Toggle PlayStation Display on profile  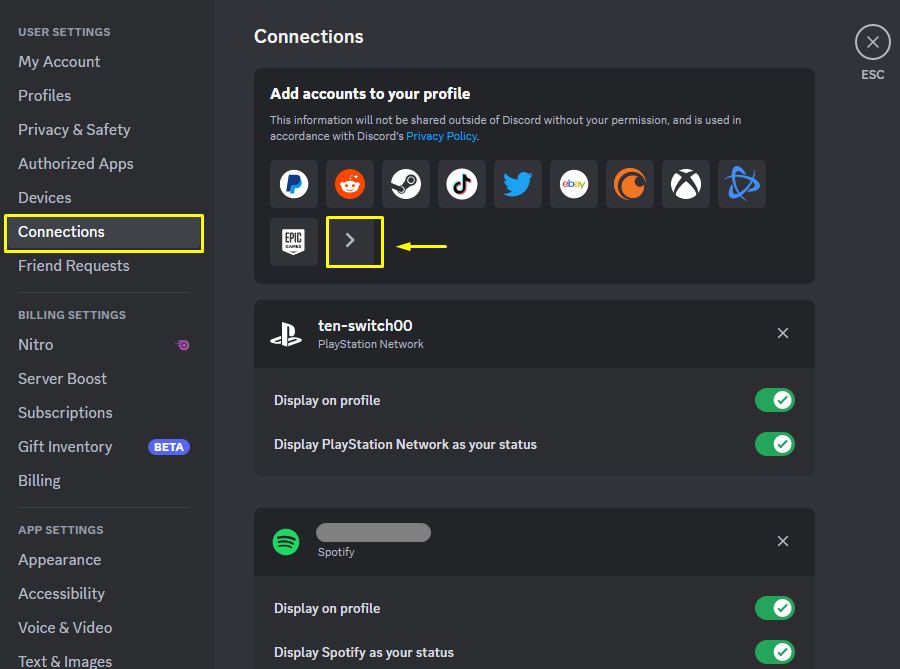tap(774, 400)
